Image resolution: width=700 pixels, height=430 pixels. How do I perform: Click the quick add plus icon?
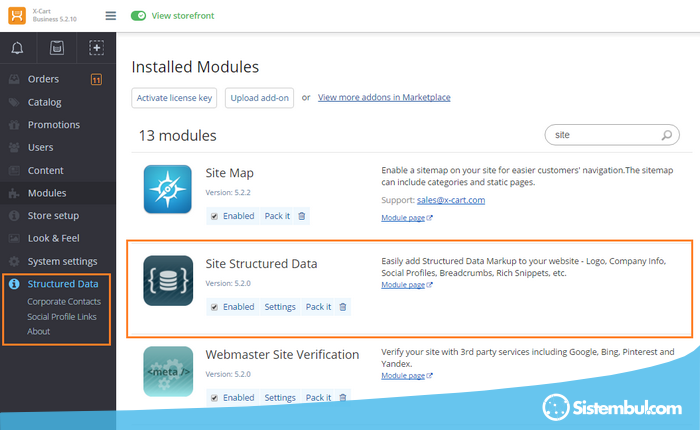click(96, 48)
